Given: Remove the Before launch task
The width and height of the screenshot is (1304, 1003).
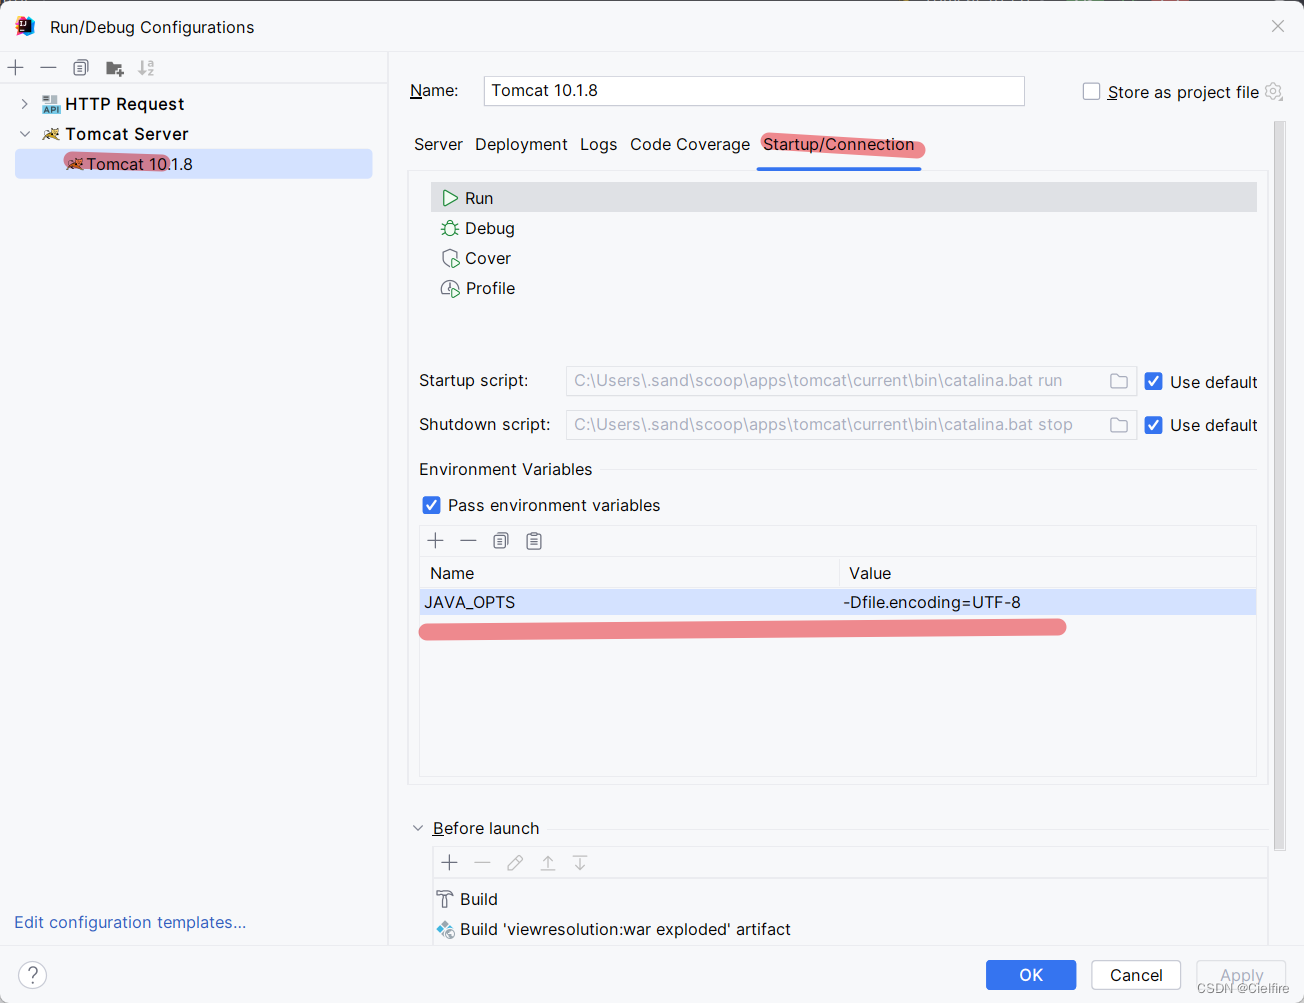Looking at the screenshot, I should 482,863.
